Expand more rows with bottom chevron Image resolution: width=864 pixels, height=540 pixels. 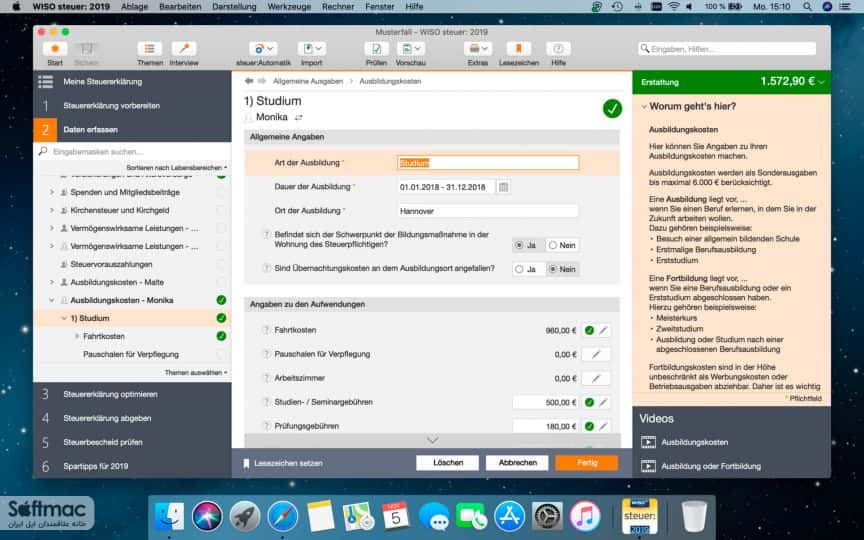coord(433,440)
